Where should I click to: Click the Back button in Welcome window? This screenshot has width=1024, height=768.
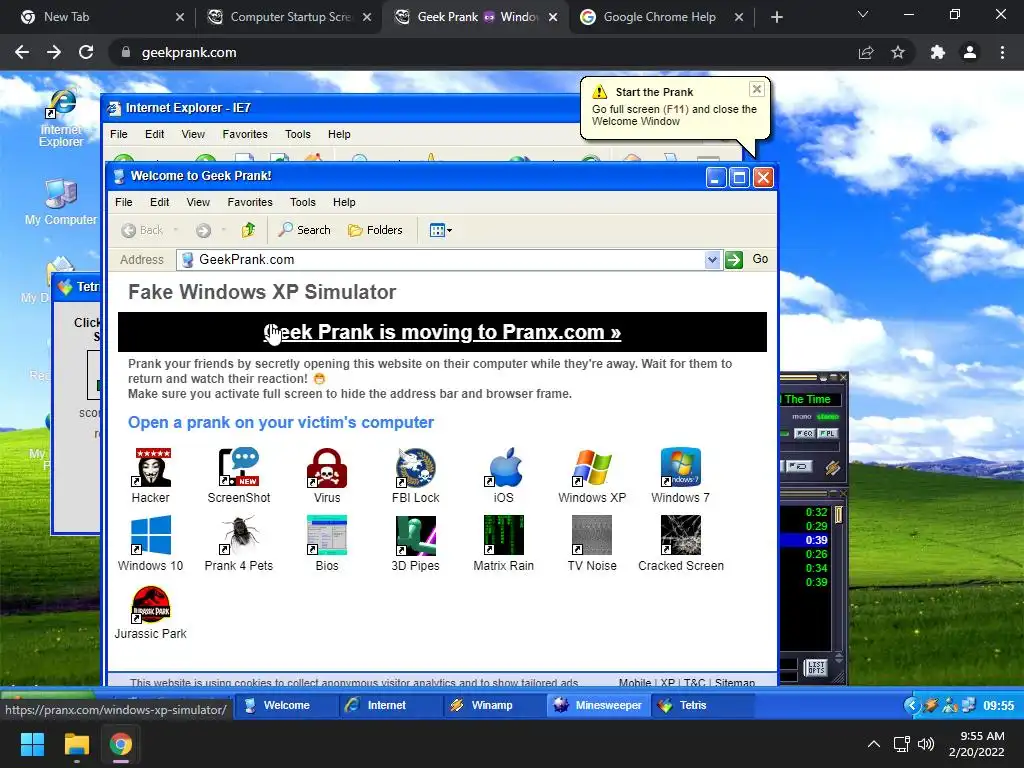(142, 230)
